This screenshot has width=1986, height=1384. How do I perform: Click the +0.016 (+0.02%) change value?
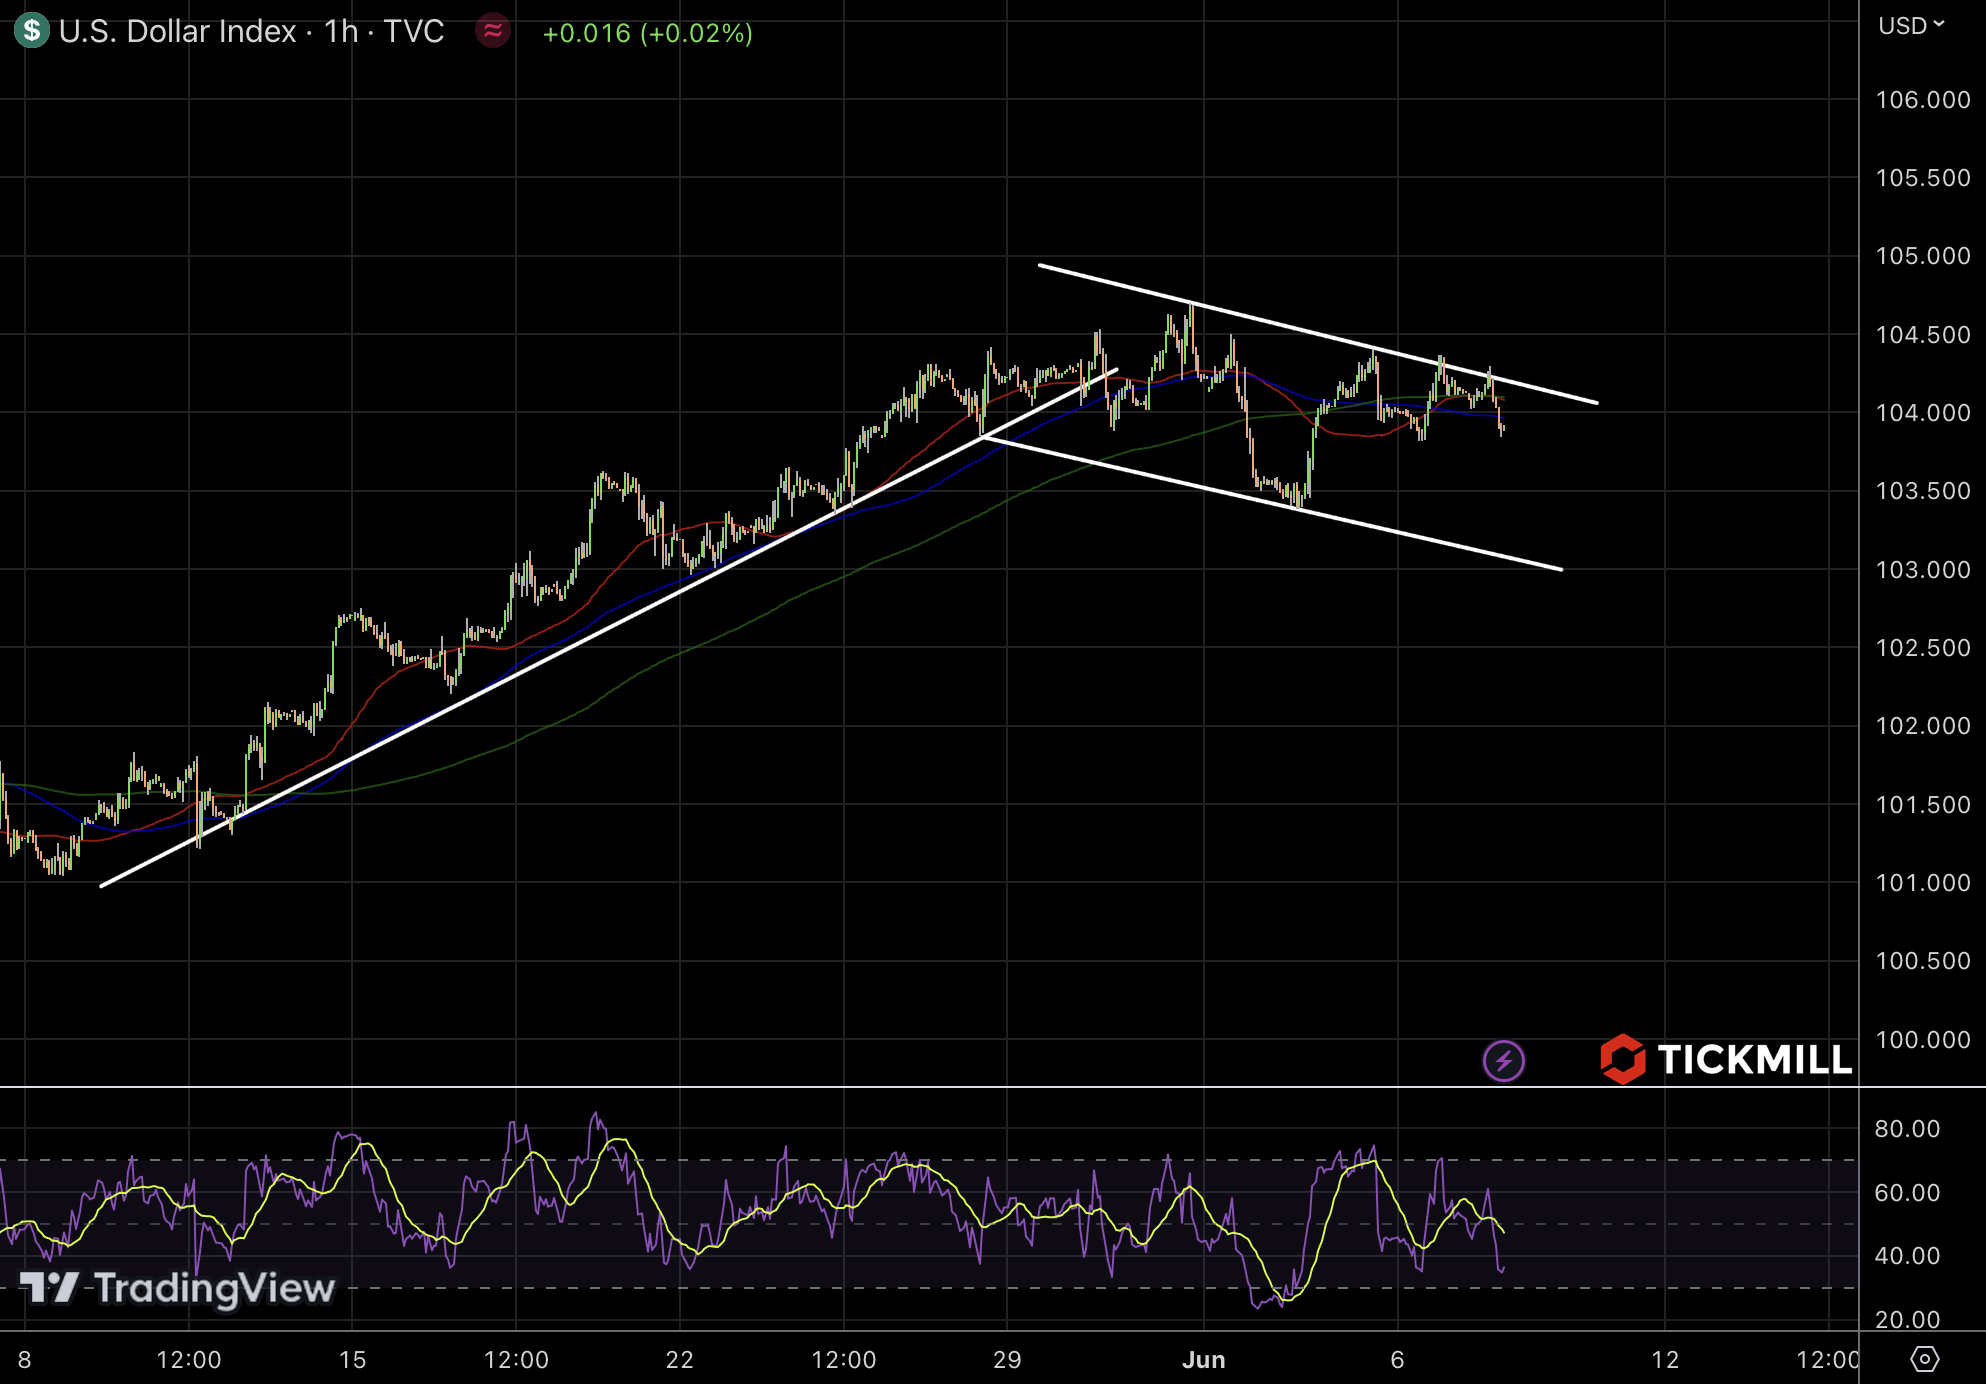(647, 33)
